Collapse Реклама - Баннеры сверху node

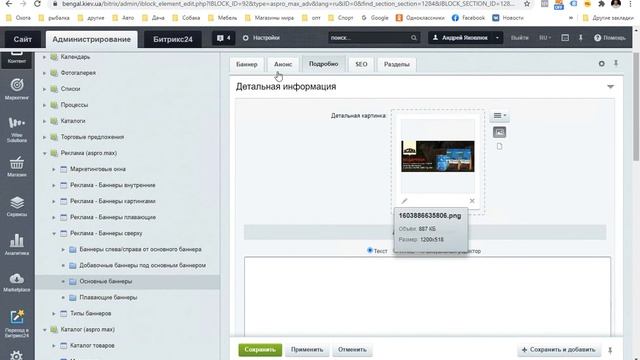(x=54, y=233)
